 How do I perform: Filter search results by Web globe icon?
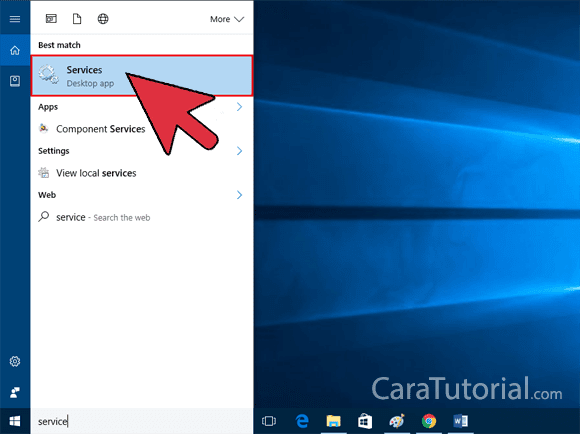tap(103, 18)
